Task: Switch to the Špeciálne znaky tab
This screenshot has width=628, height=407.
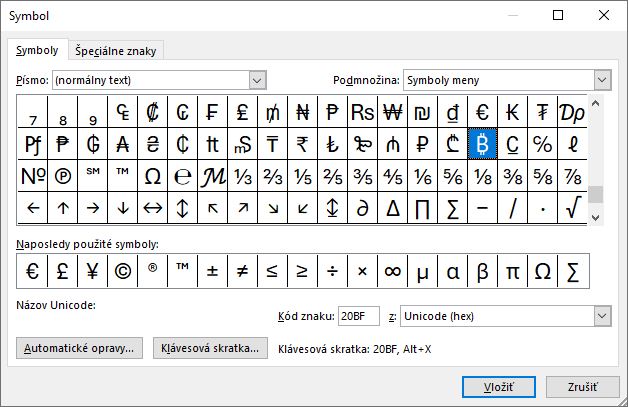Action: point(116,51)
